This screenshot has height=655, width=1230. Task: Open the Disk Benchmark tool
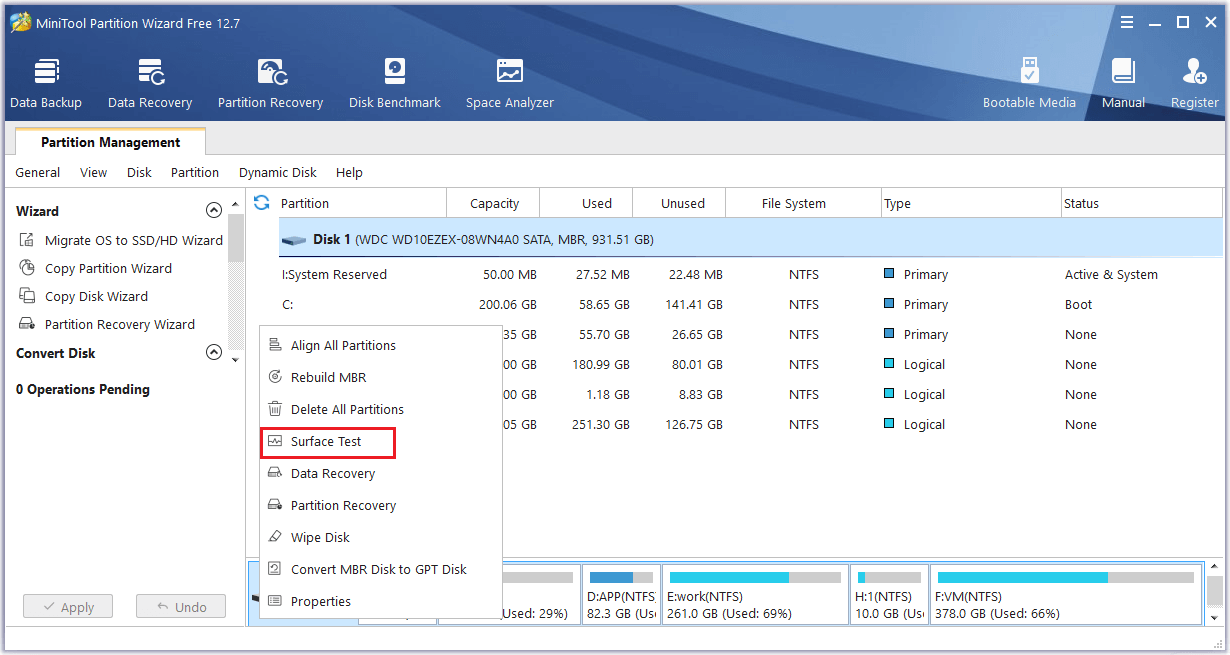[395, 84]
